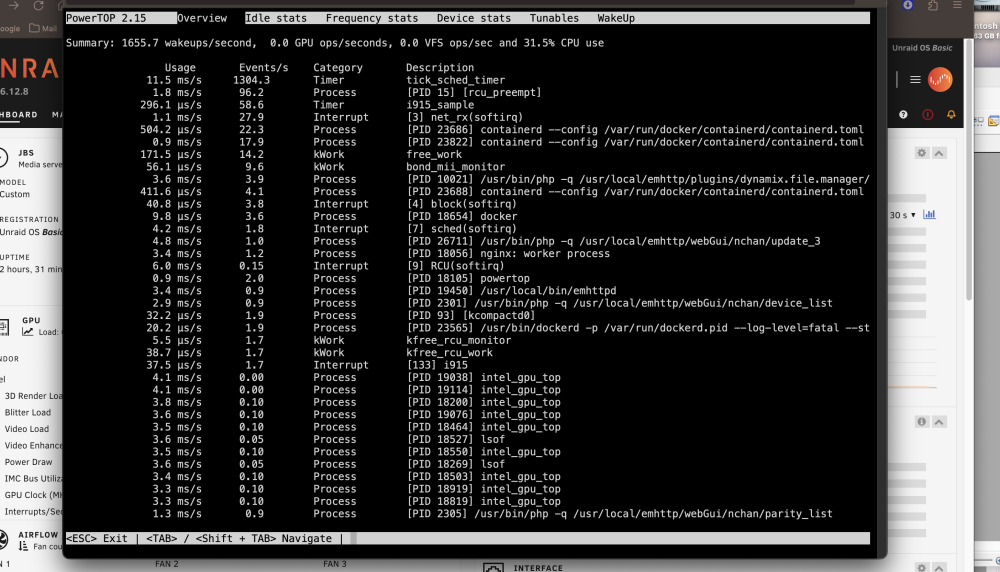Image resolution: width=1000 pixels, height=572 pixels.
Task: Open the red alert info icon
Action: tap(927, 115)
